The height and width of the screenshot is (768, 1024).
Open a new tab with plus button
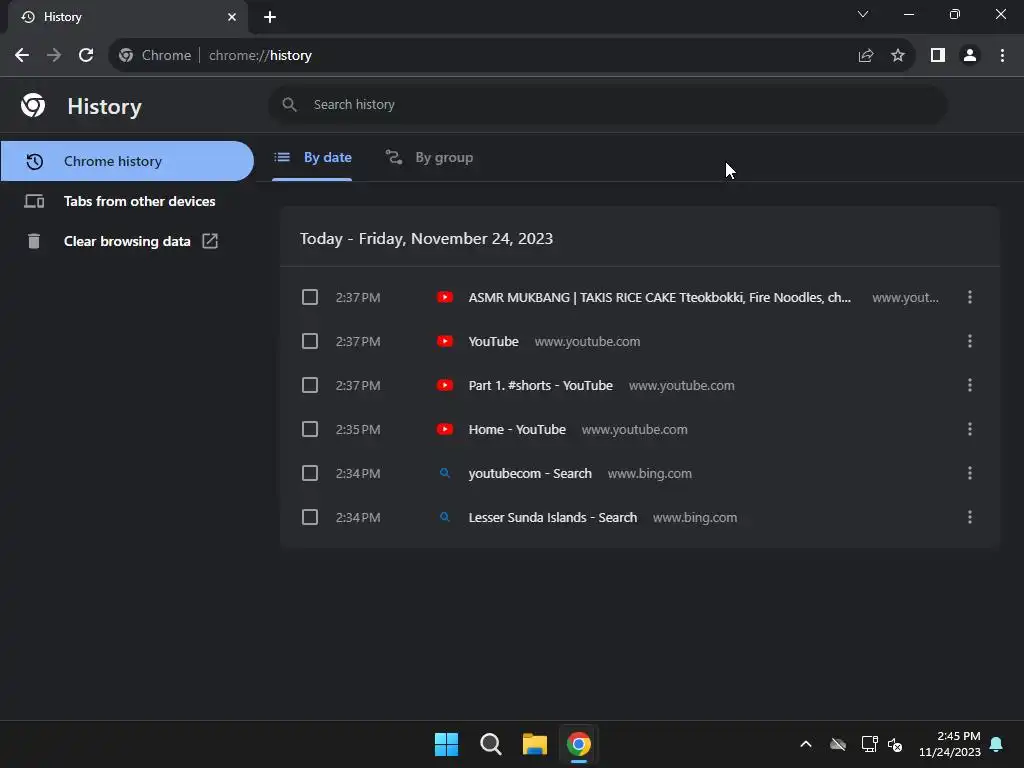pos(270,17)
